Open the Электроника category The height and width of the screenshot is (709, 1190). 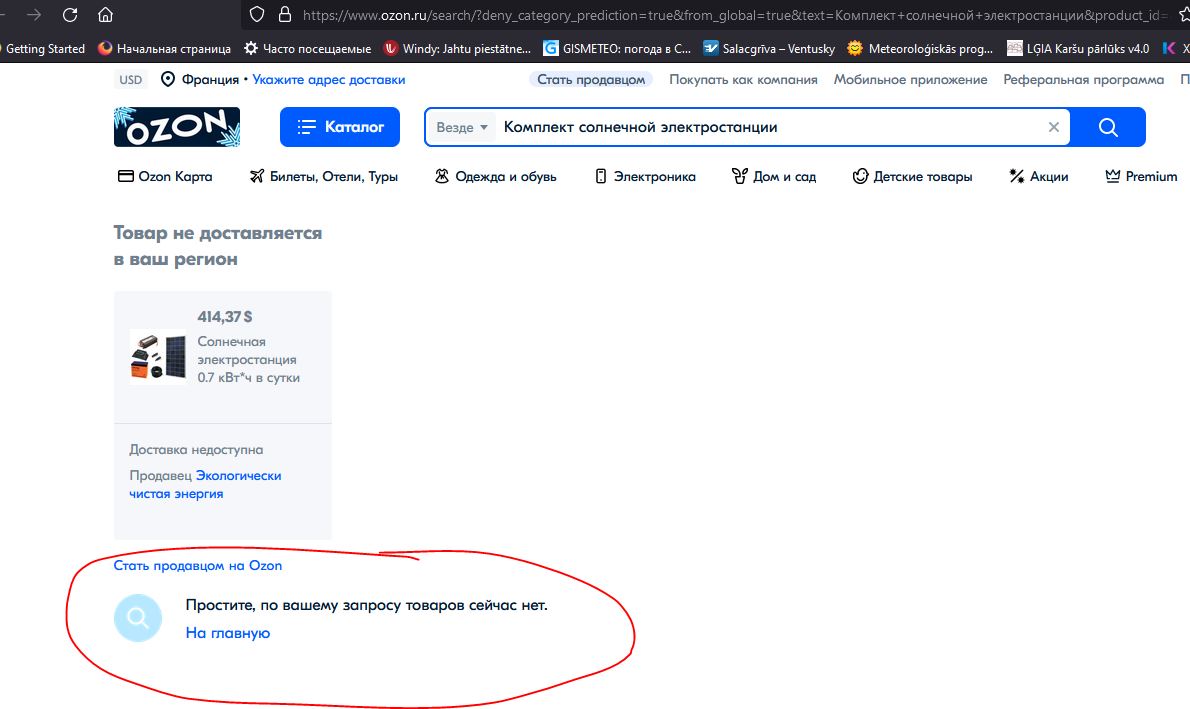pyautogui.click(x=645, y=176)
